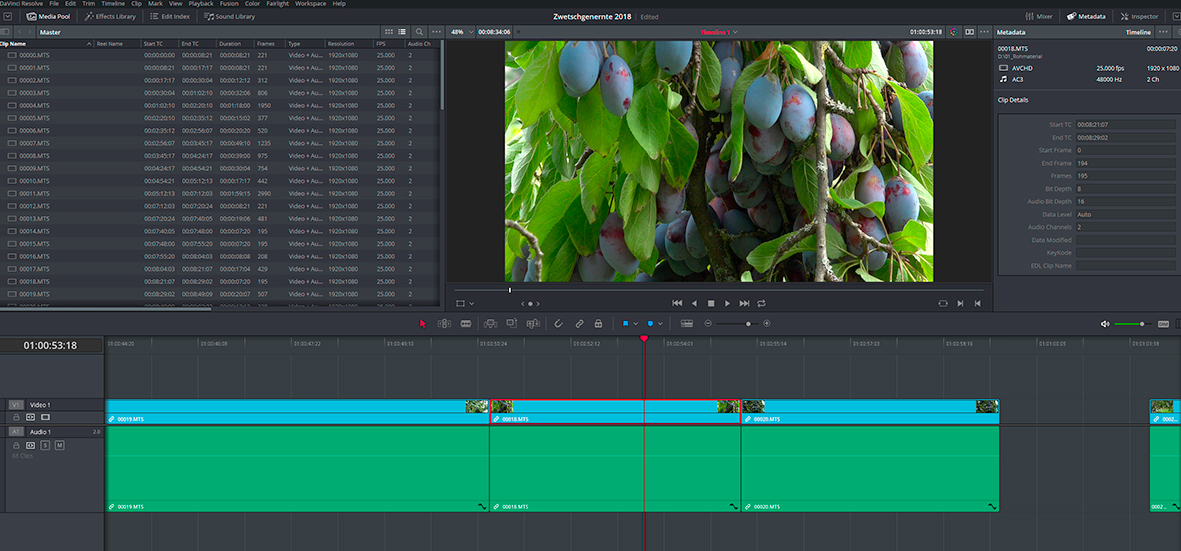Click the Full Extent Zoom icon
This screenshot has width=1181, height=551.
687,323
